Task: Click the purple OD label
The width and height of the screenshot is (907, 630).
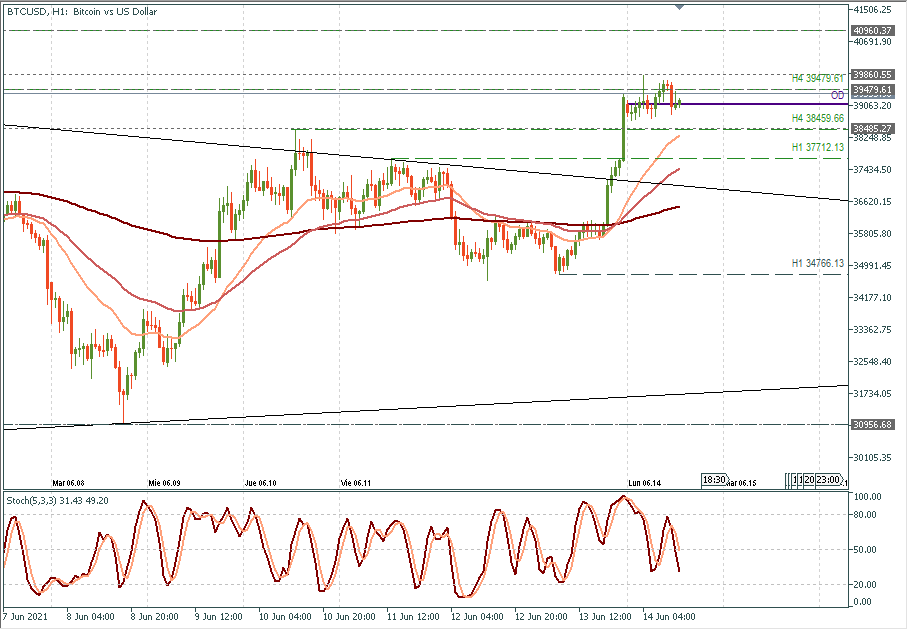Action: click(837, 95)
